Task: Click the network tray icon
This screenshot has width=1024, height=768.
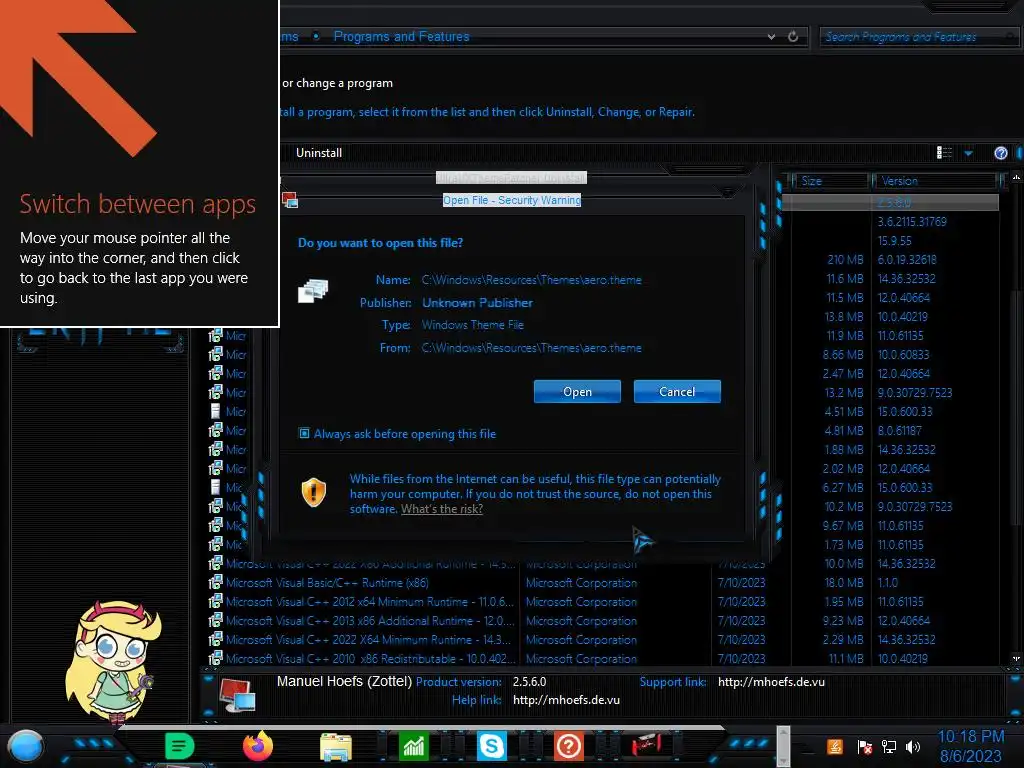Action: tap(888, 746)
